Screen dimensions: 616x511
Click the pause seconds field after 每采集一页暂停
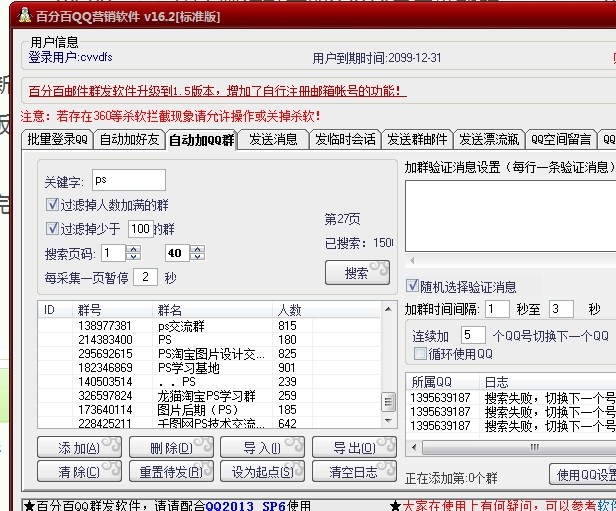(145, 277)
